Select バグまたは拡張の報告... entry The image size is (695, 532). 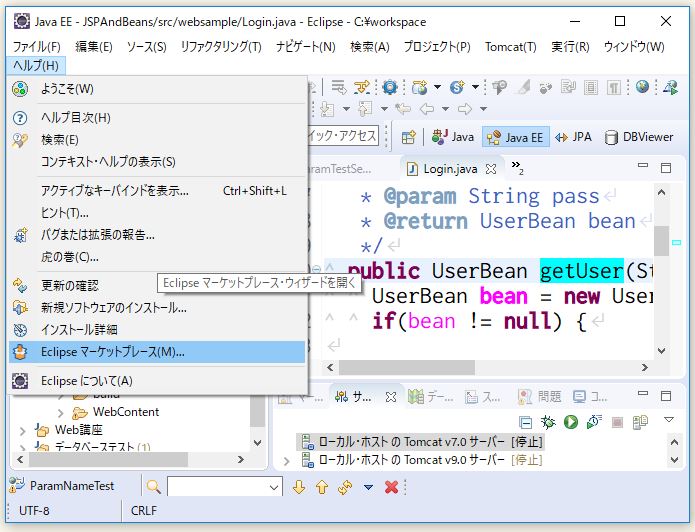157,235
